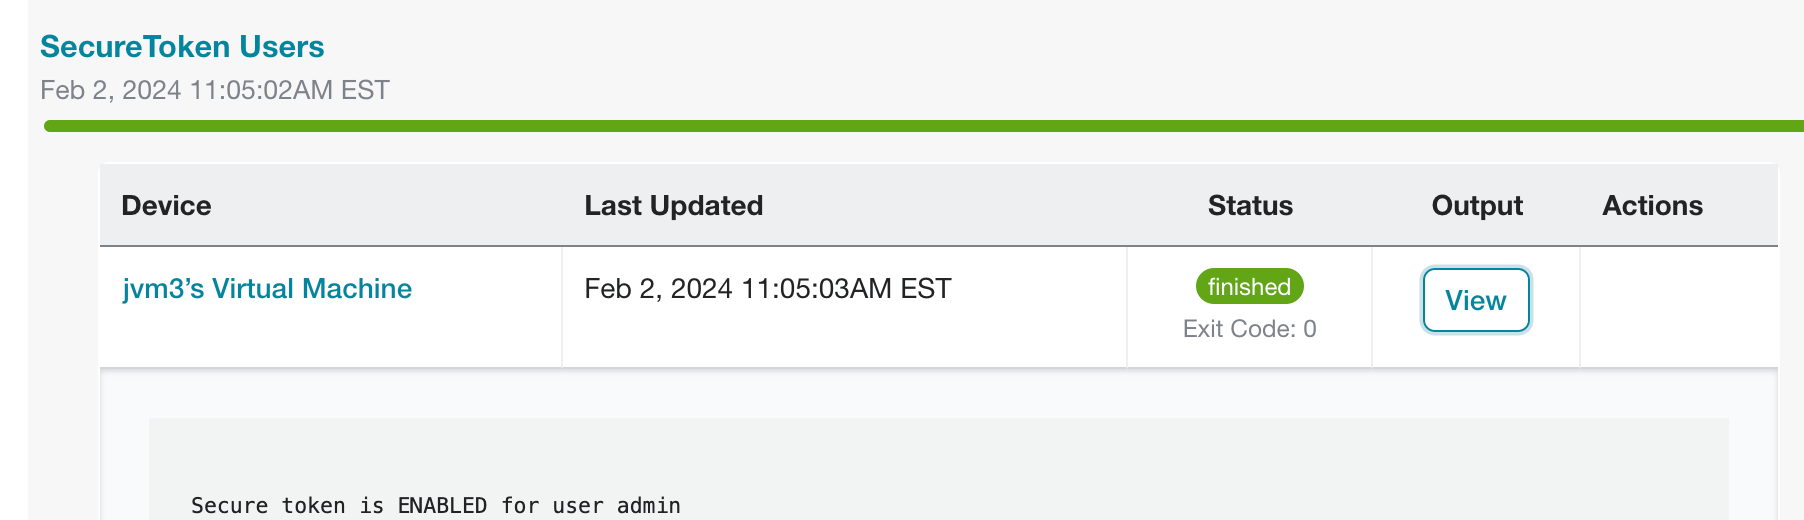Select the 'Secure token is ENABLED' output line
Image resolution: width=1804 pixels, height=520 pixels.
[435, 506]
